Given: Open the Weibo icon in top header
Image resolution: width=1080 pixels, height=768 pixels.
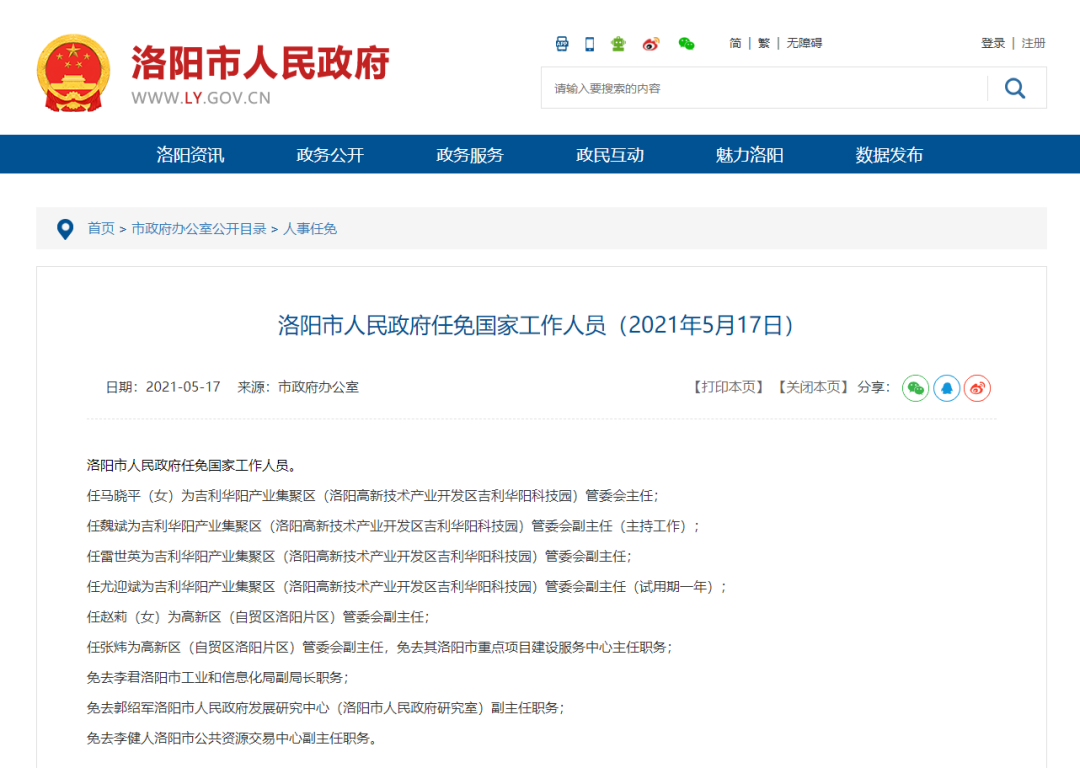Looking at the screenshot, I should click(651, 44).
